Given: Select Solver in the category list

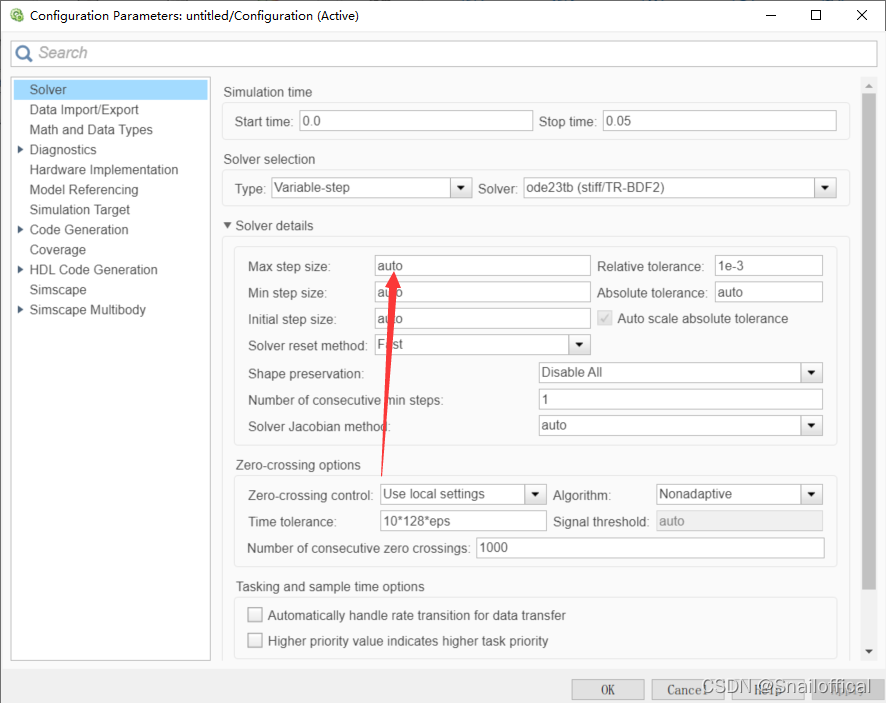Looking at the screenshot, I should click(x=111, y=90).
